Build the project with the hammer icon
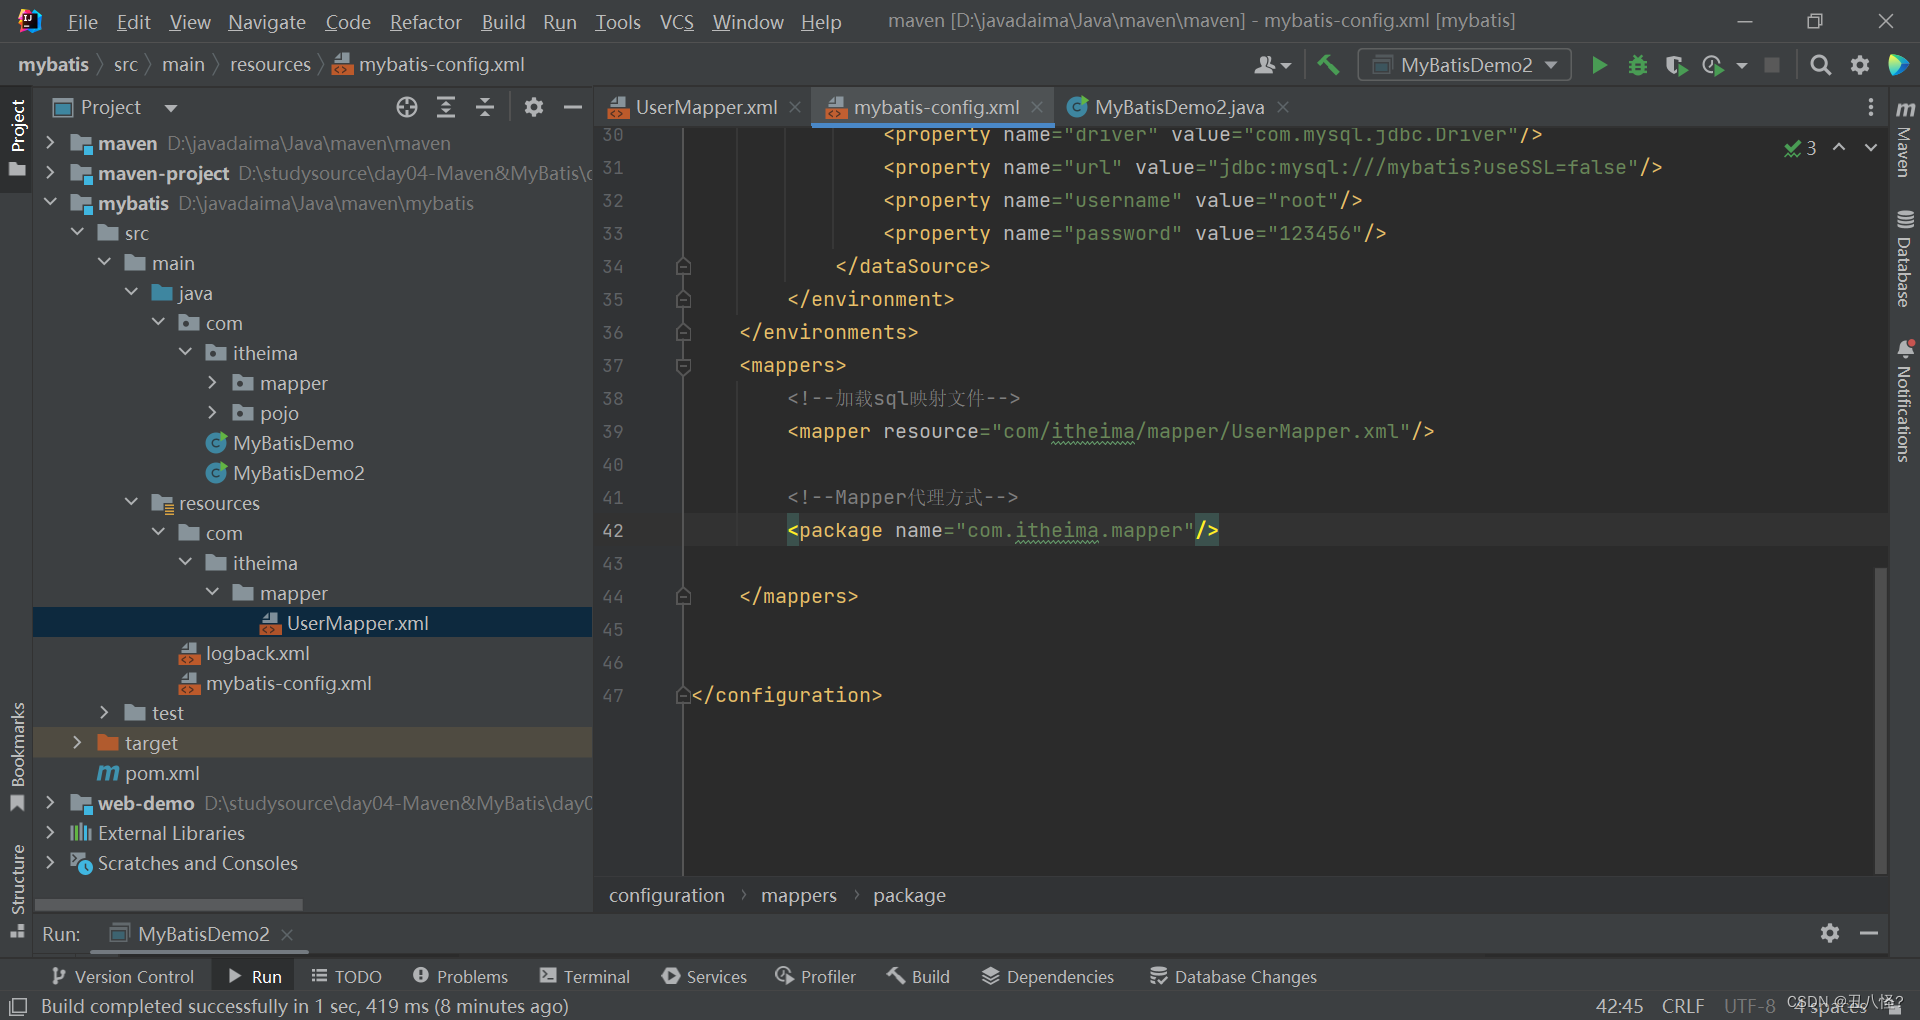Viewport: 1920px width, 1020px height. [1327, 64]
